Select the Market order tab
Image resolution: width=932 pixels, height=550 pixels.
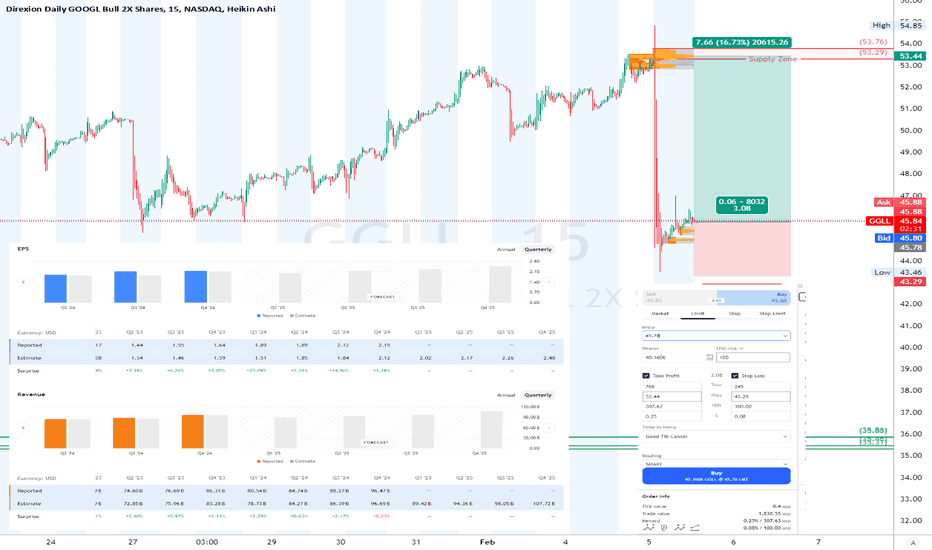pyautogui.click(x=660, y=313)
